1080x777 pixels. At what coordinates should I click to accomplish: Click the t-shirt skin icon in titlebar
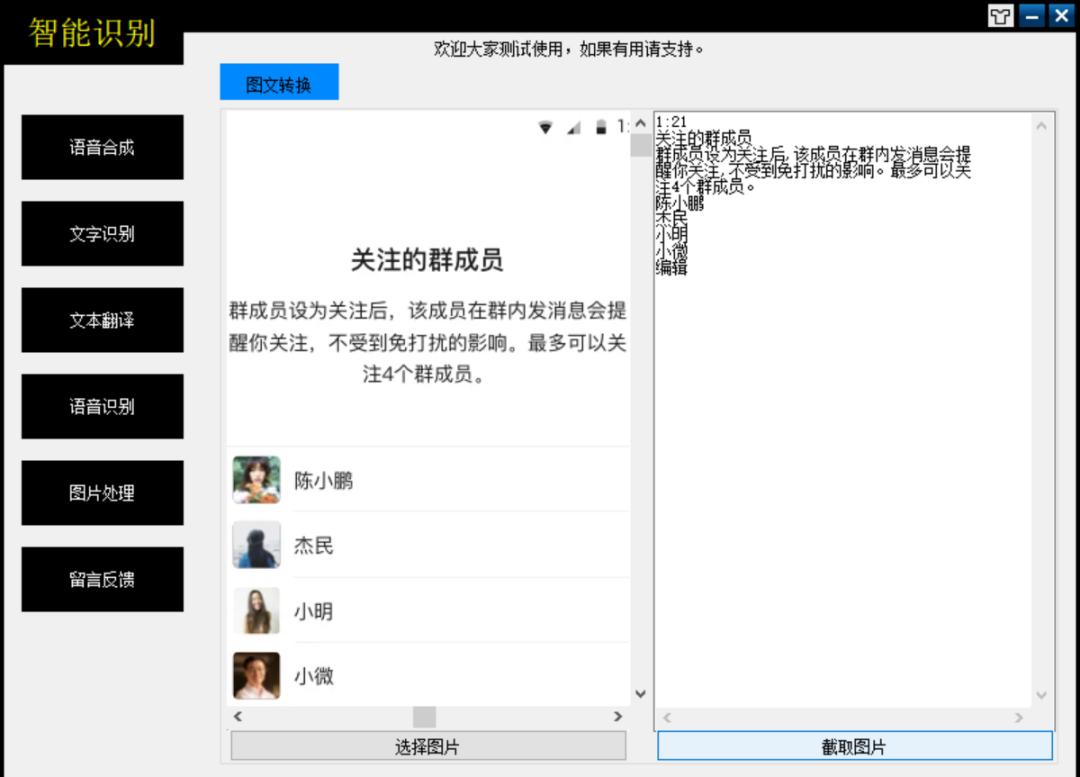pos(999,16)
